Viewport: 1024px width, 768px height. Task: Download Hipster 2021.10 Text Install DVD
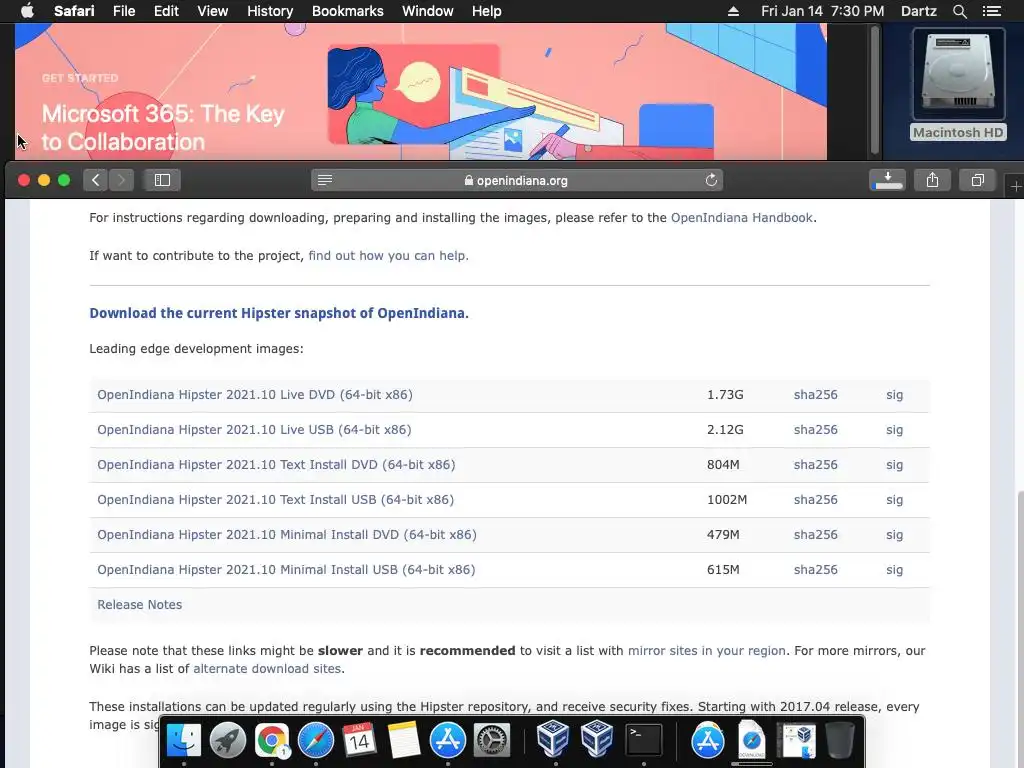tap(276, 464)
